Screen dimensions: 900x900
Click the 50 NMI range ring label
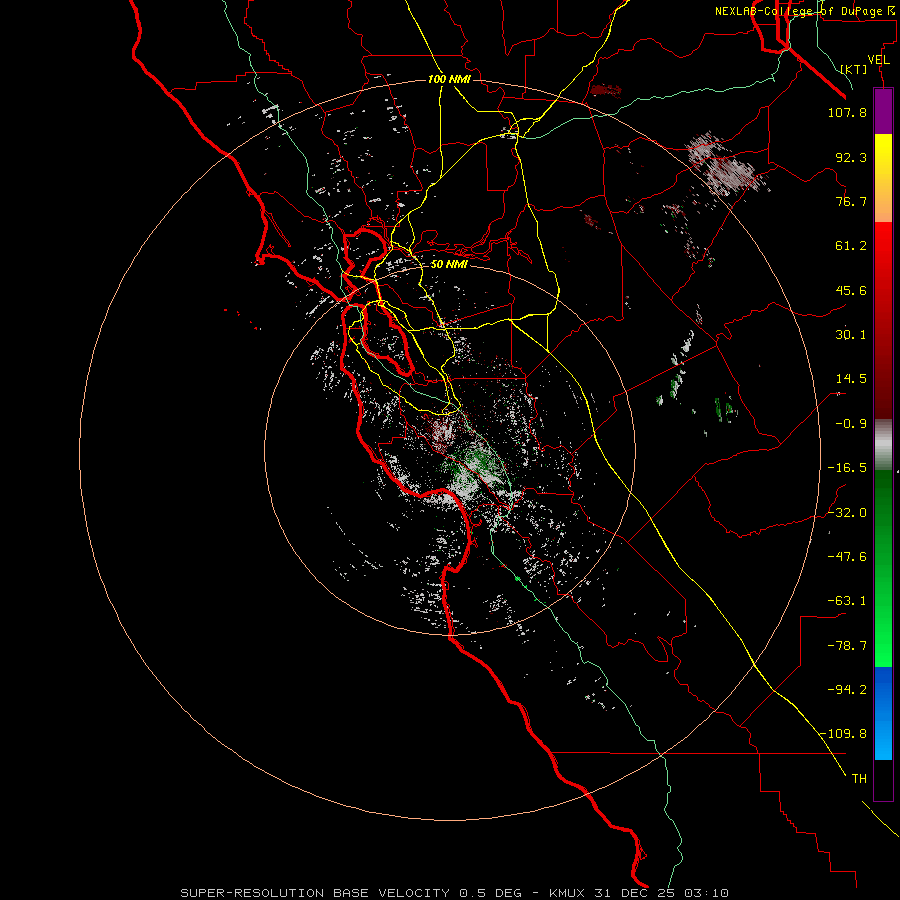449,264
